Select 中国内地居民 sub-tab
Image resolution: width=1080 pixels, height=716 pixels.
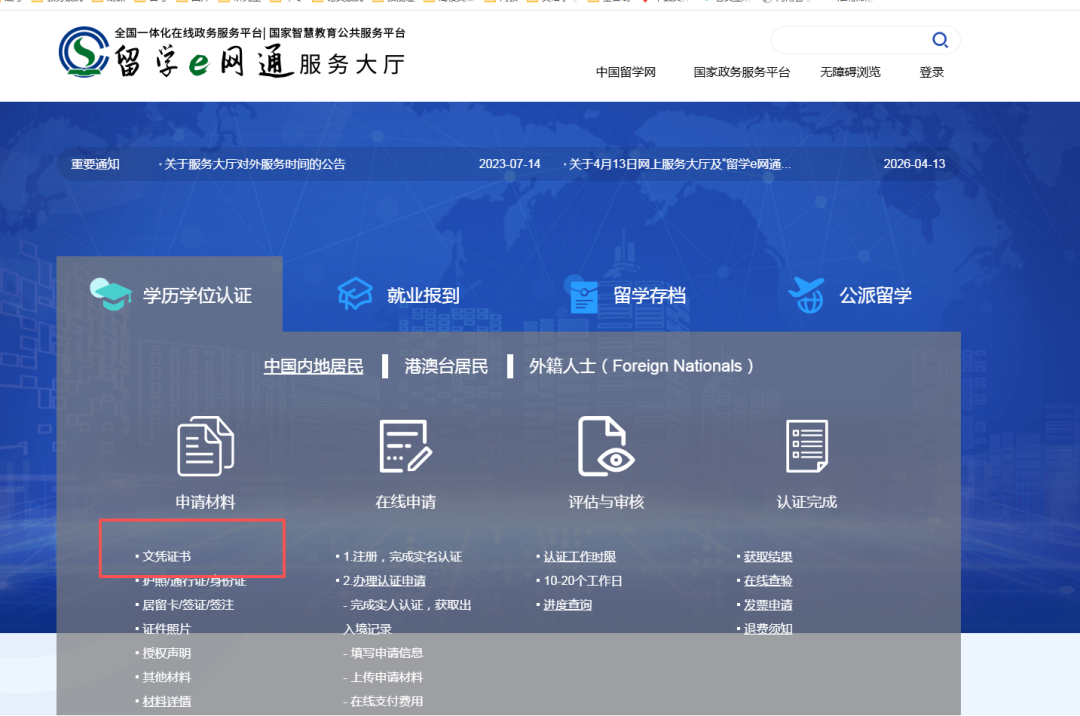313,366
